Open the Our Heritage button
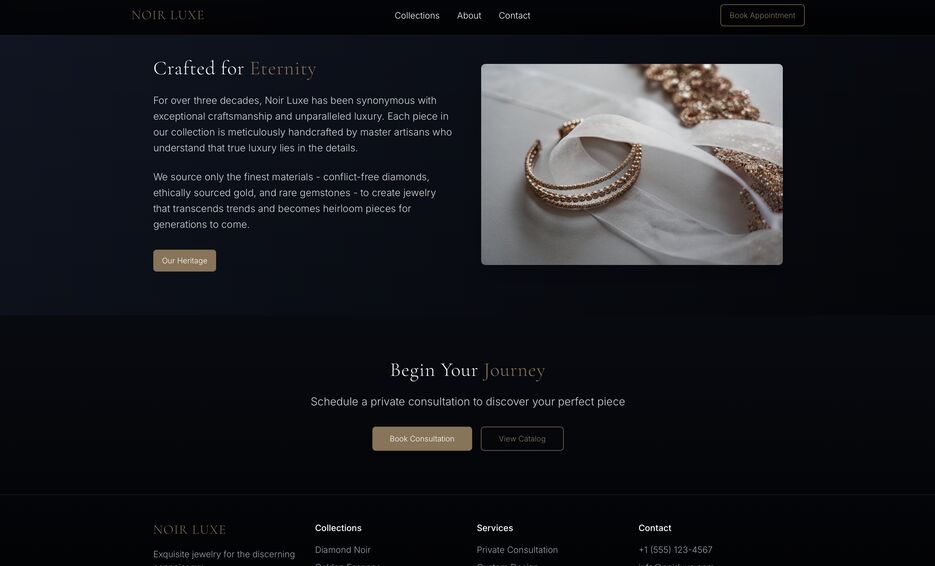The width and height of the screenshot is (935, 566). 184,261
